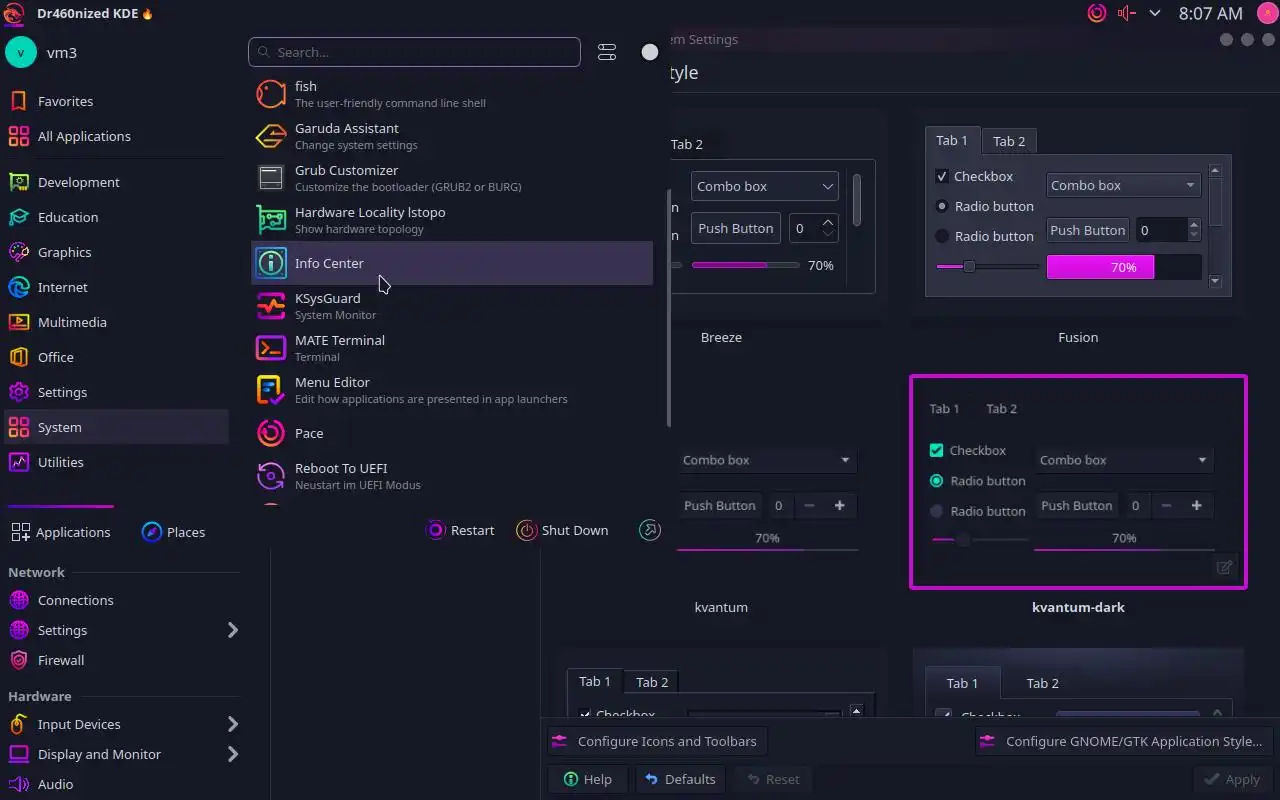Click the Defaults button

point(680,779)
